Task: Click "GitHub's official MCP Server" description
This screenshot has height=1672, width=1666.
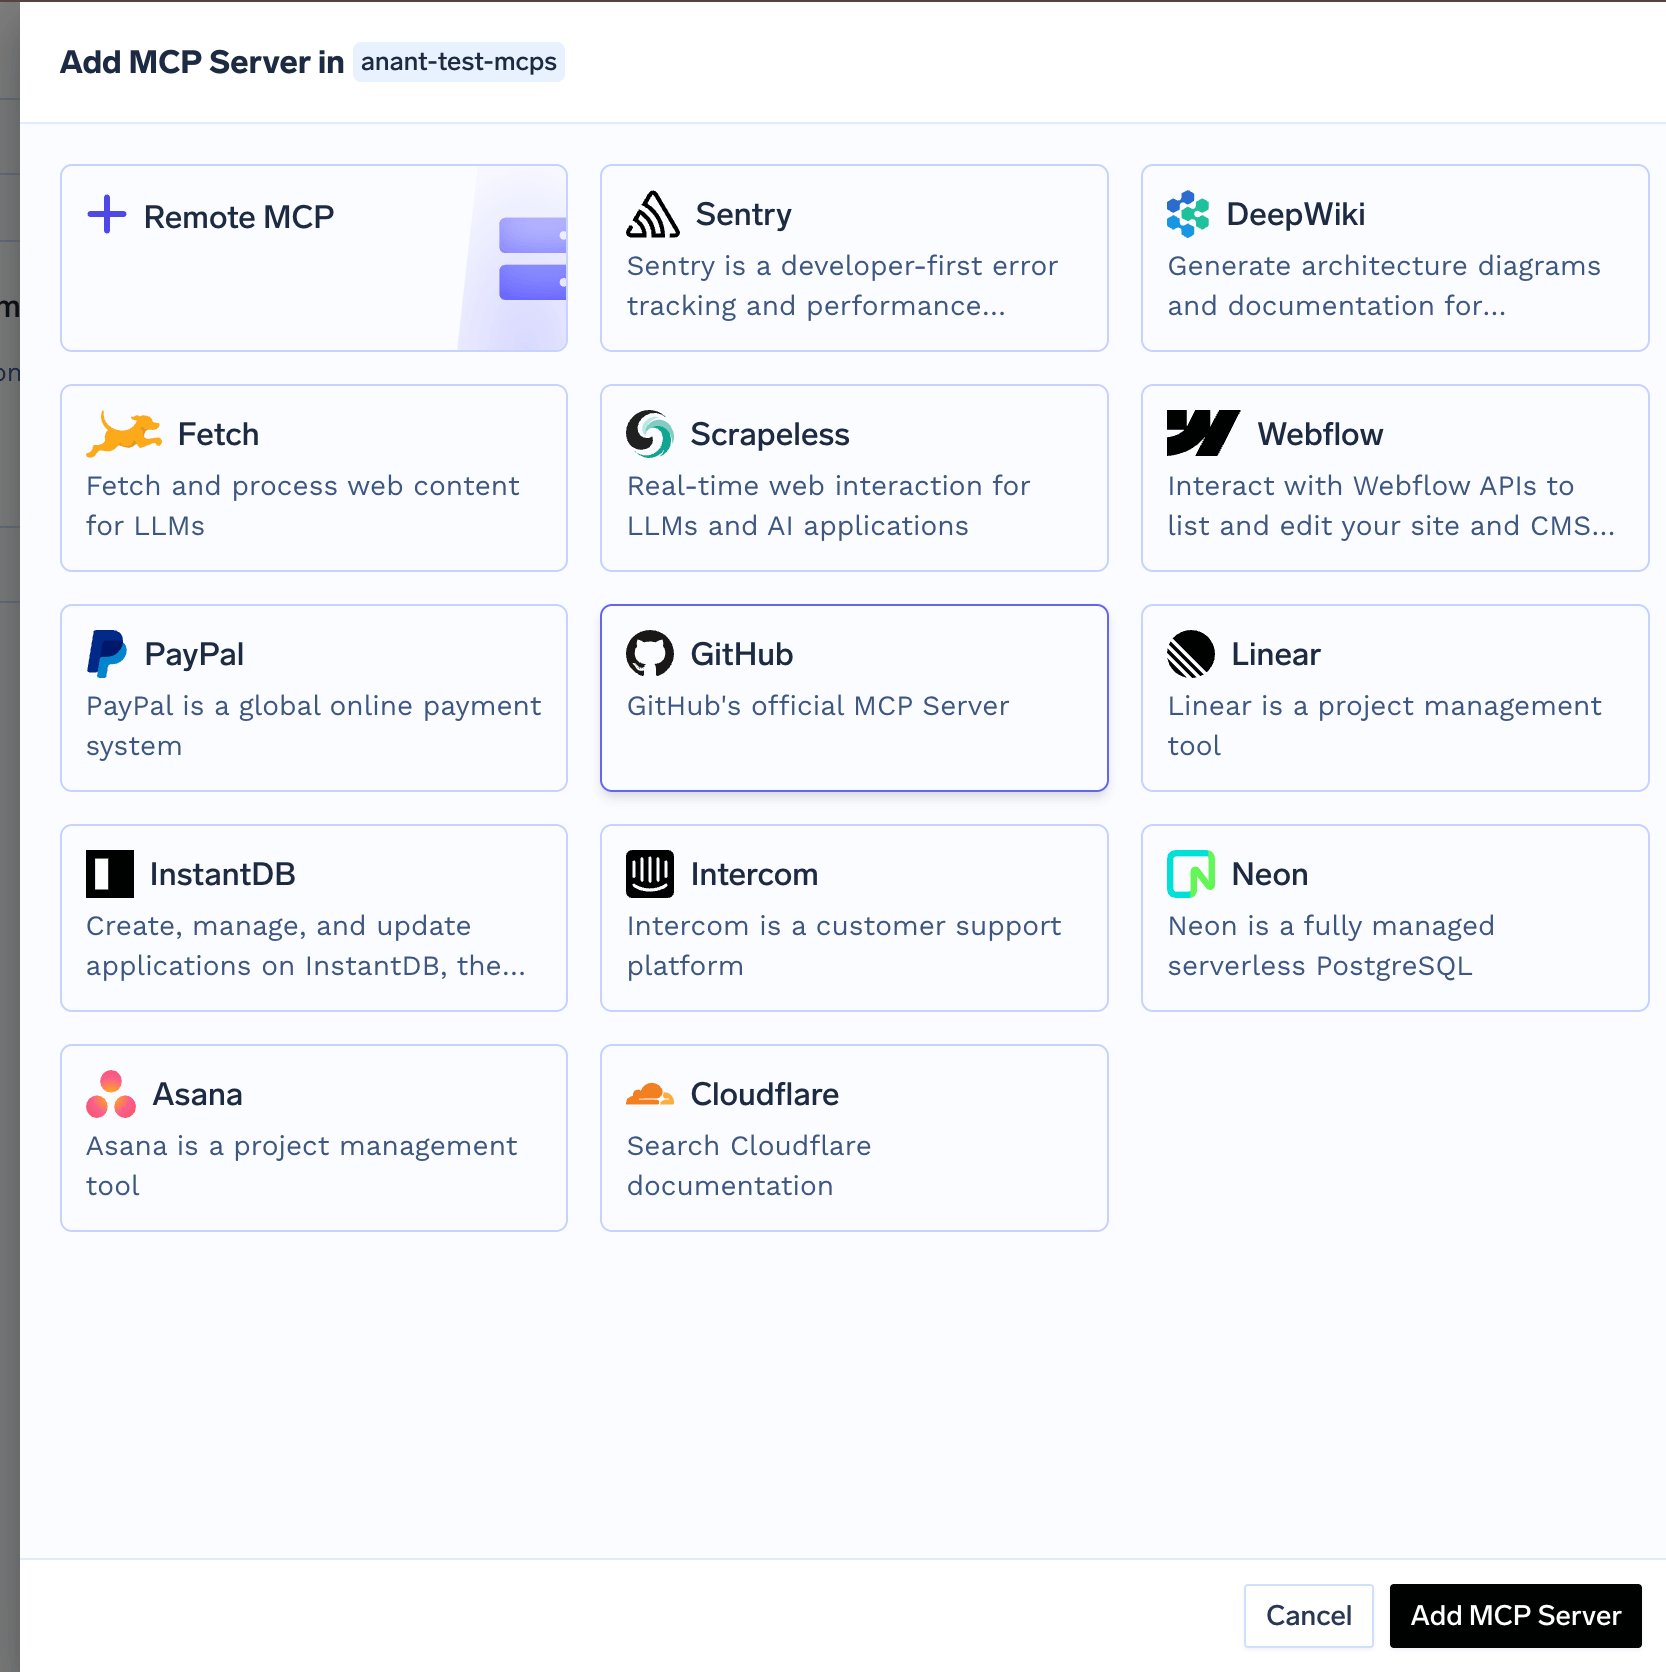Action: [x=818, y=706]
